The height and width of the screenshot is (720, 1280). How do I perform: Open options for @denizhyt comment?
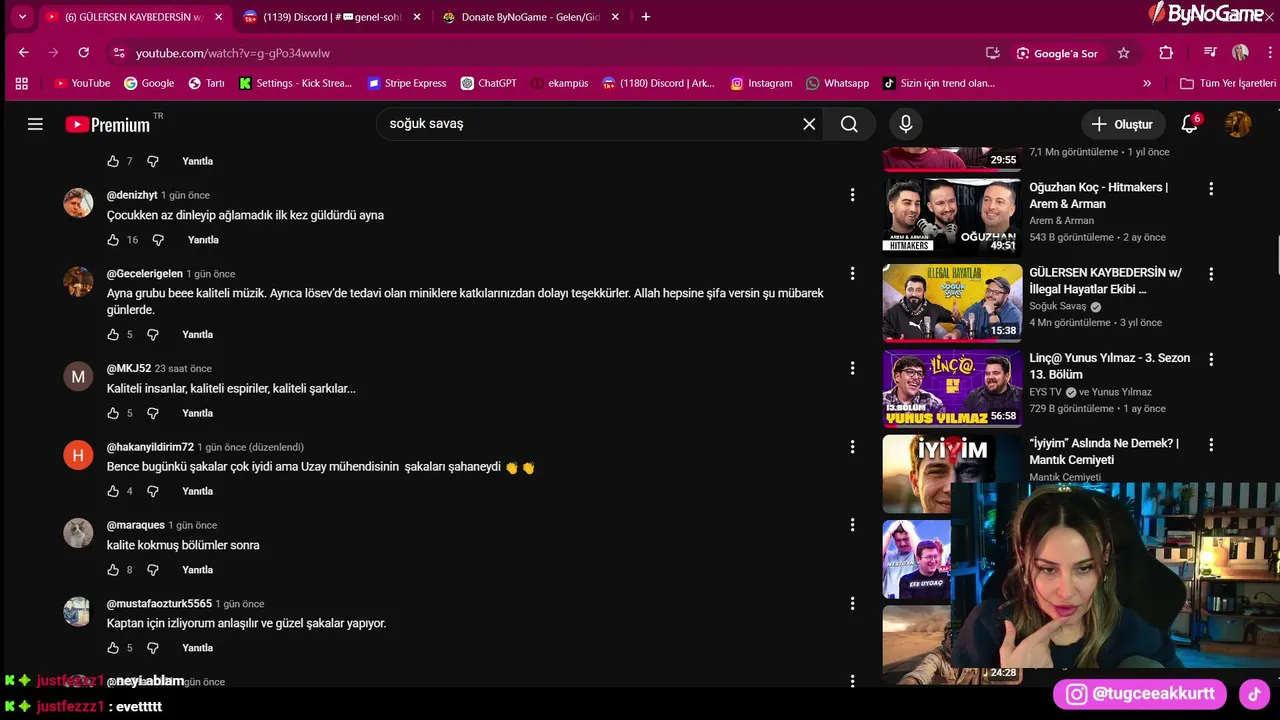(852, 195)
